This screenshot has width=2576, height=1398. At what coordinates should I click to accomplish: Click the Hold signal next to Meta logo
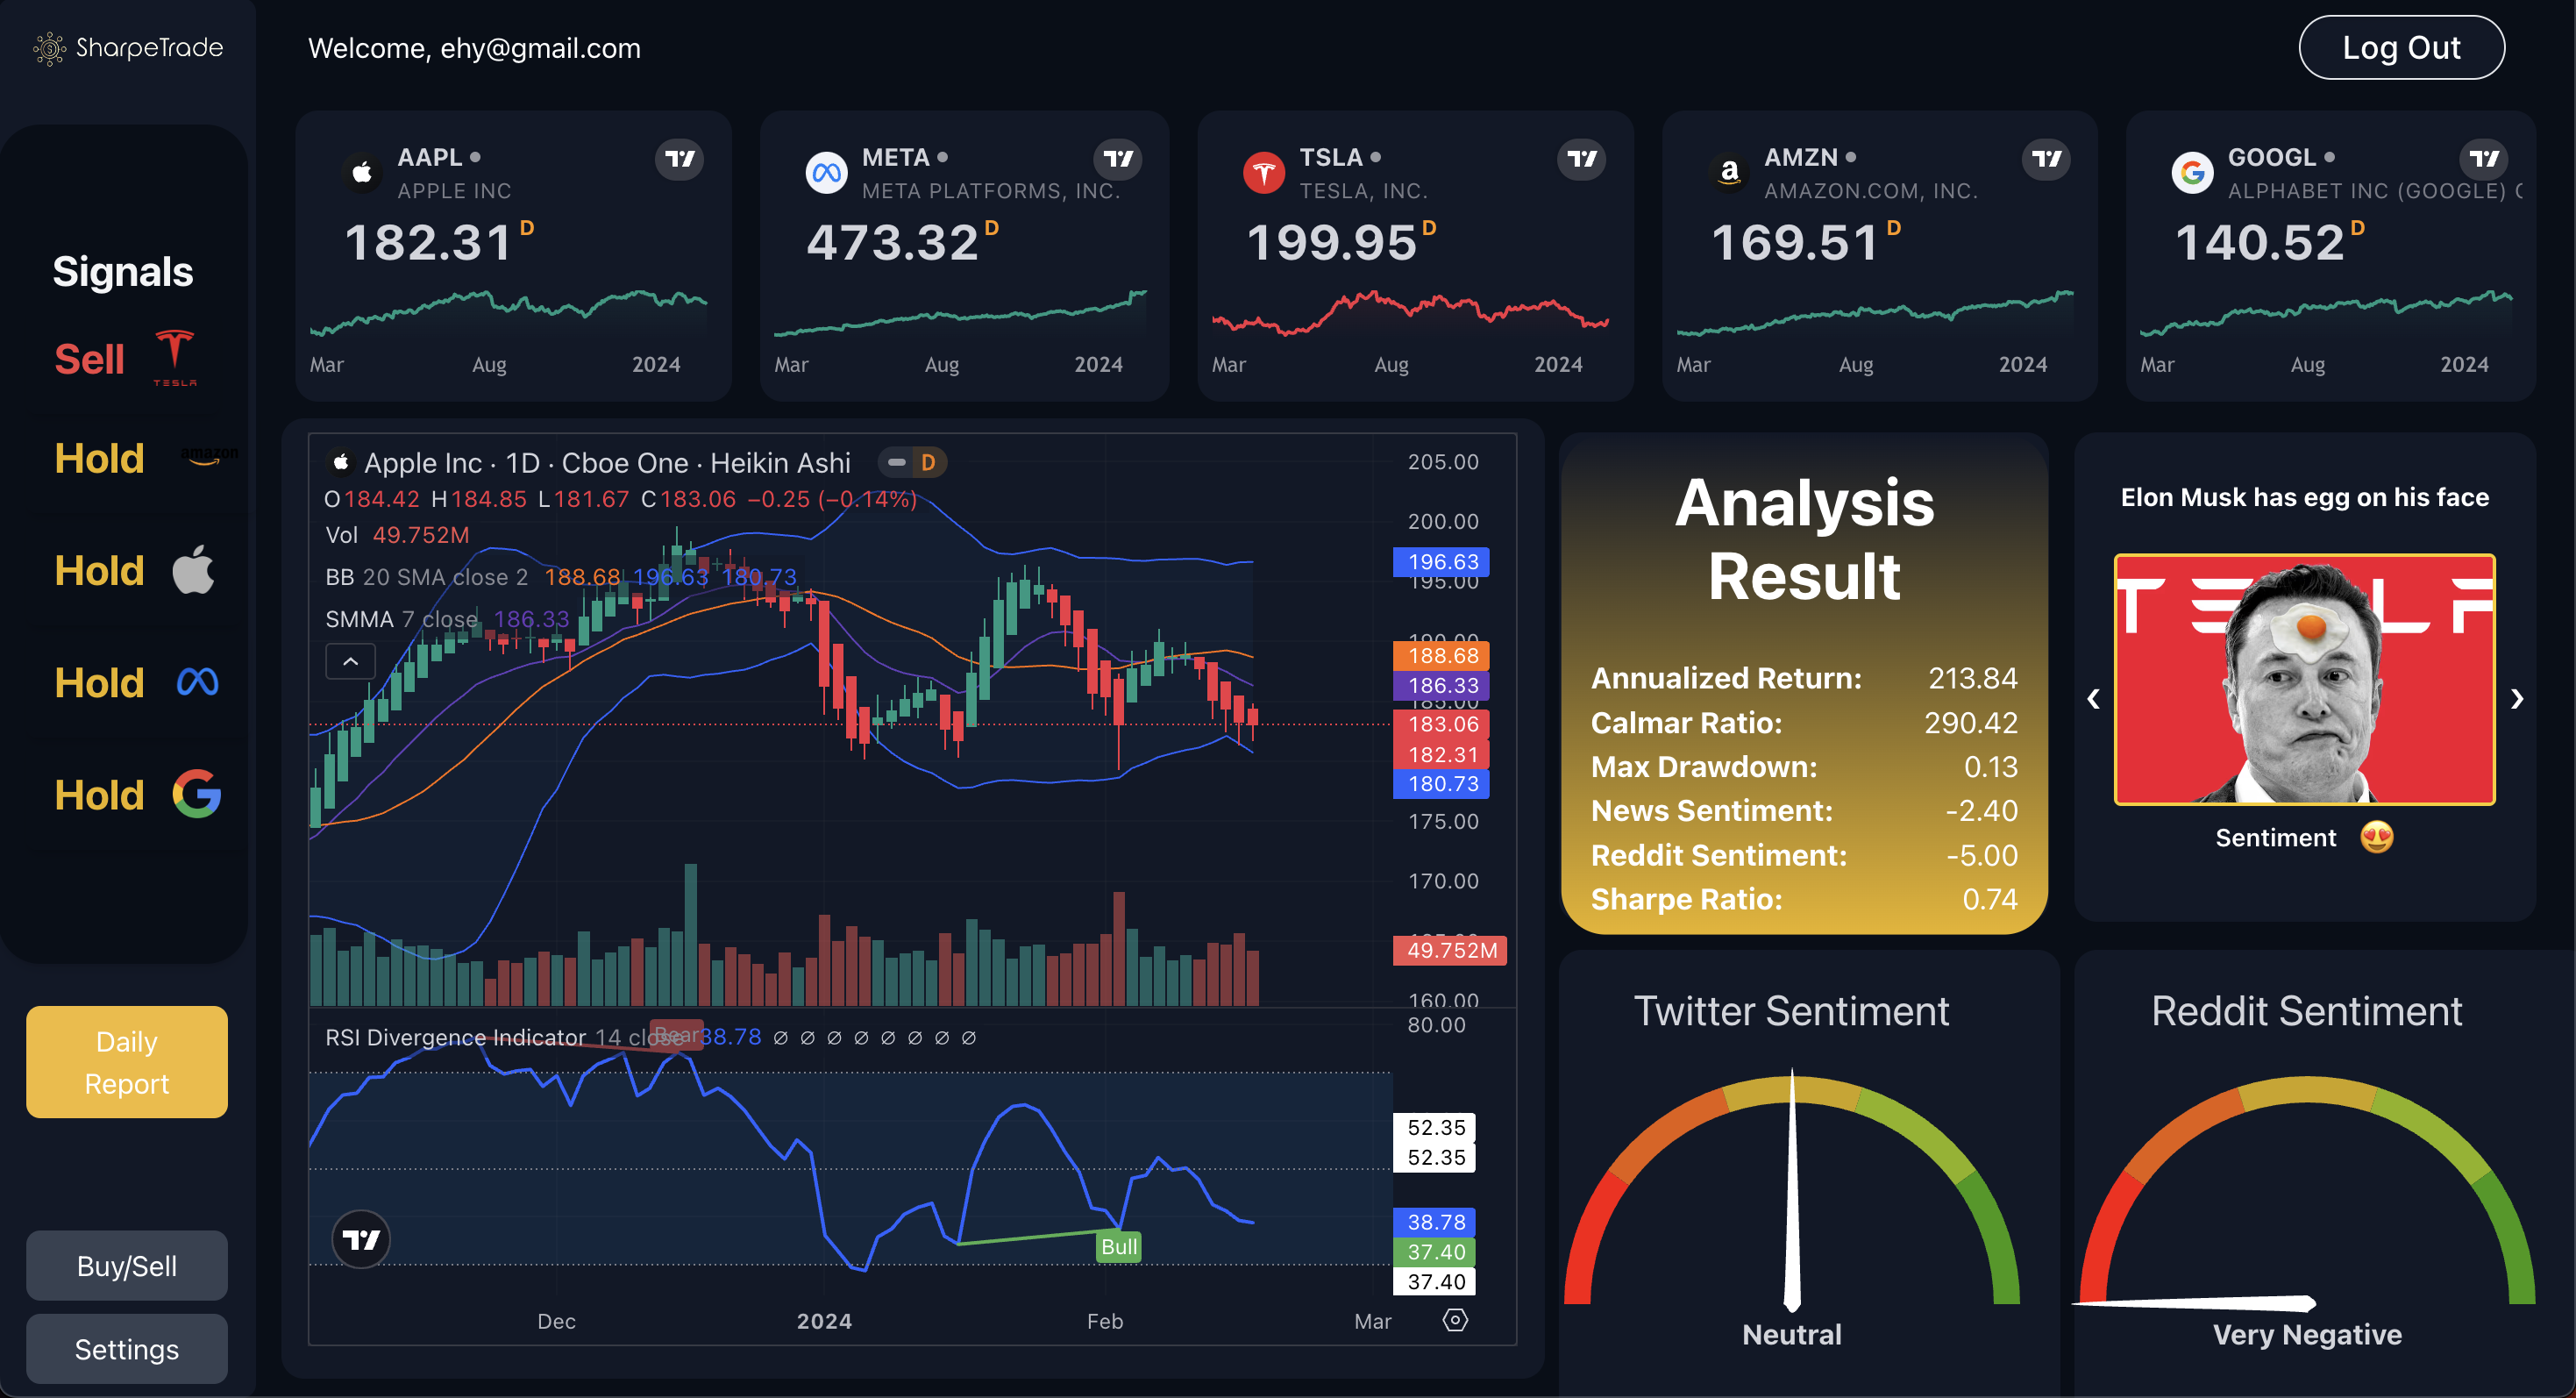click(x=99, y=683)
